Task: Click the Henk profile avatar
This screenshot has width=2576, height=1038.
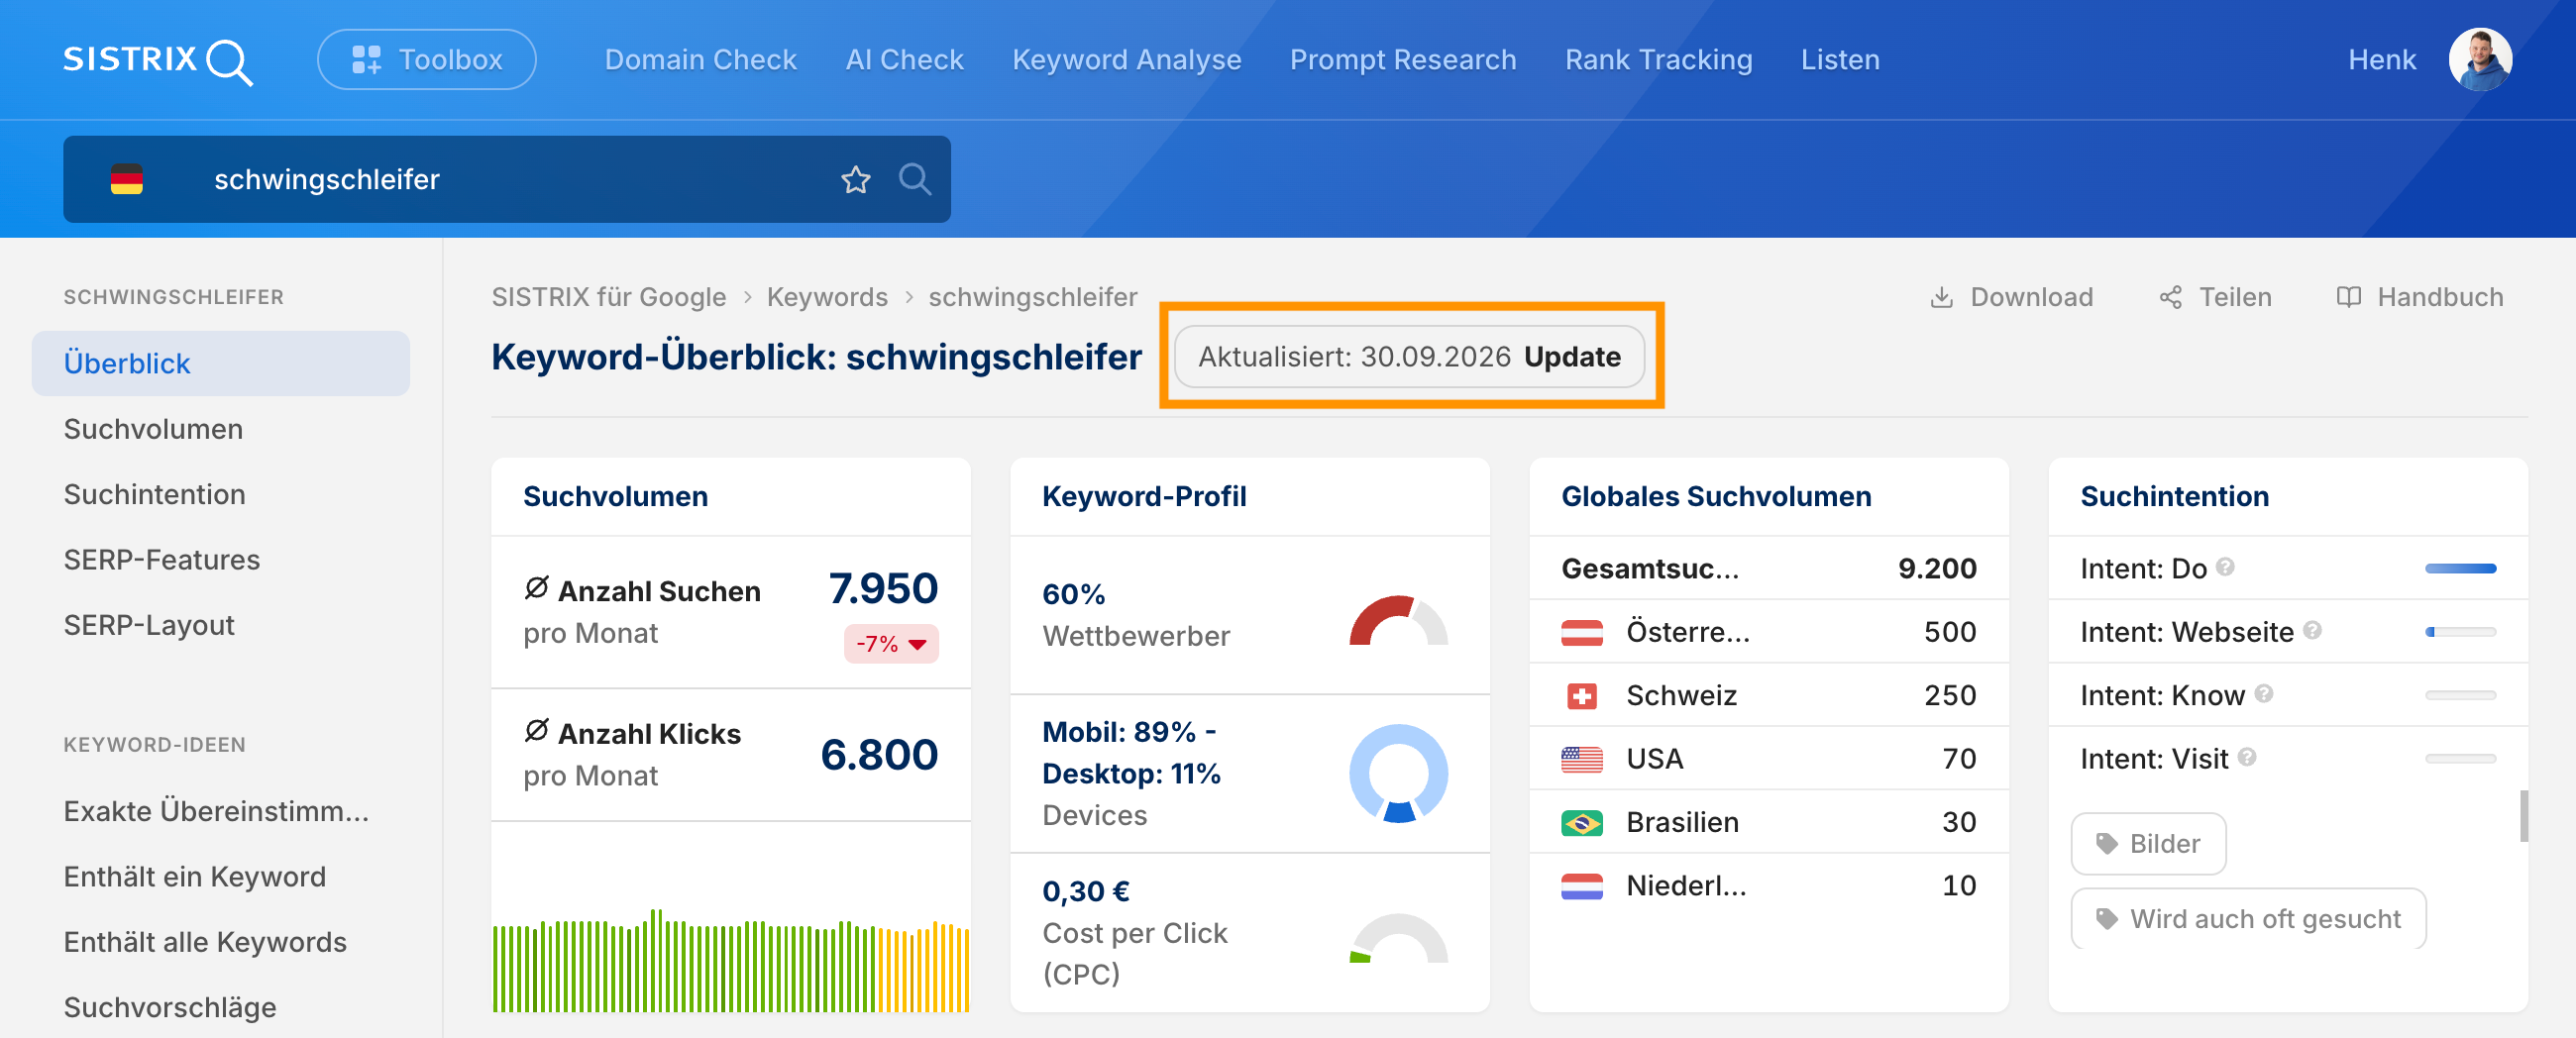Action: (2479, 60)
